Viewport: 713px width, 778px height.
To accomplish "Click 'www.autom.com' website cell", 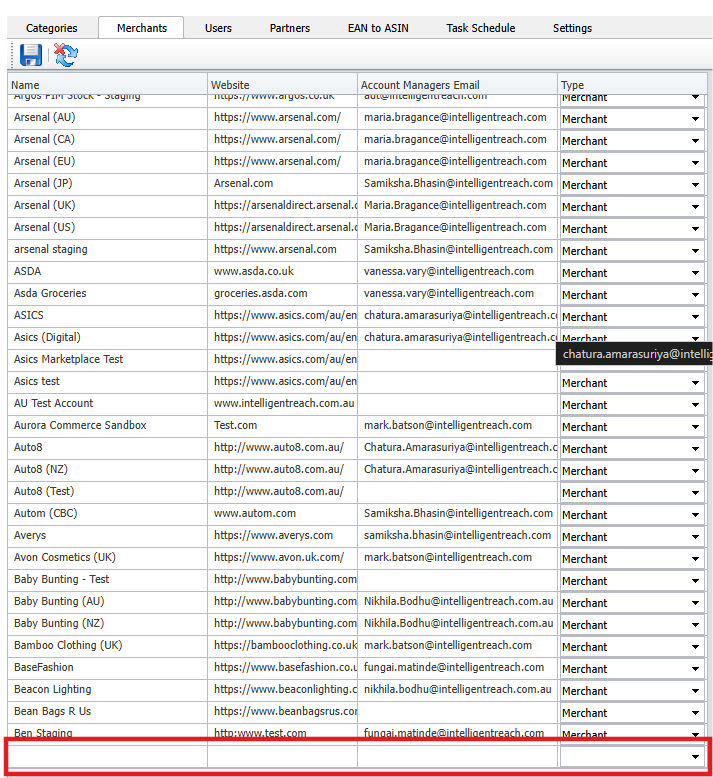I will 282,514.
